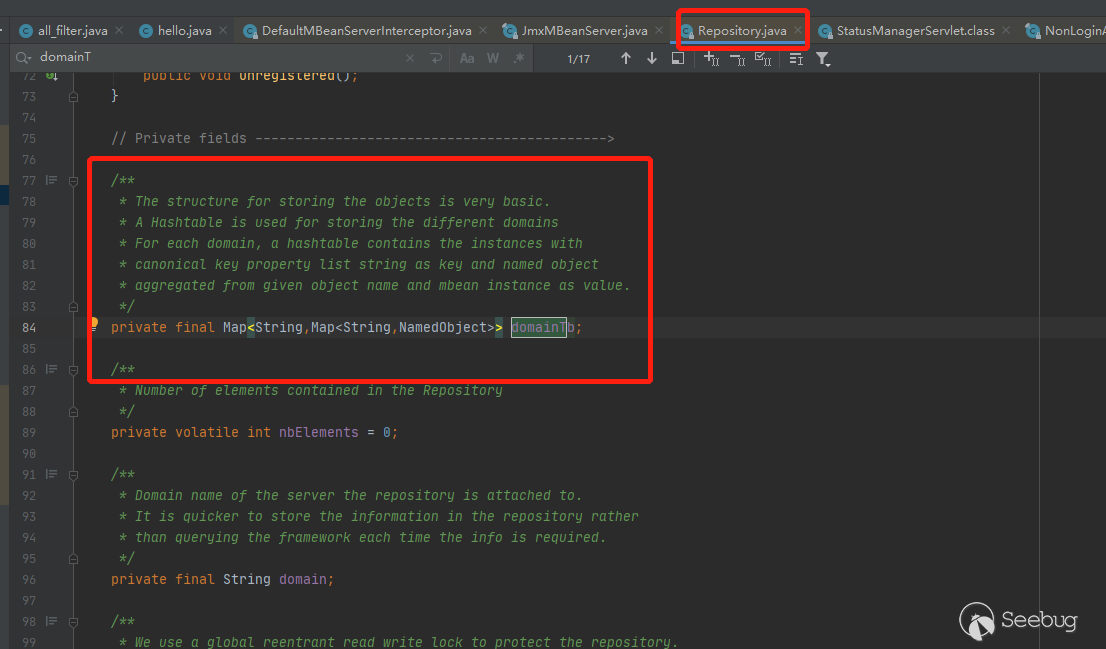Close the Repository.java tab
Viewport: 1106px width, 649px height.
click(x=798, y=30)
